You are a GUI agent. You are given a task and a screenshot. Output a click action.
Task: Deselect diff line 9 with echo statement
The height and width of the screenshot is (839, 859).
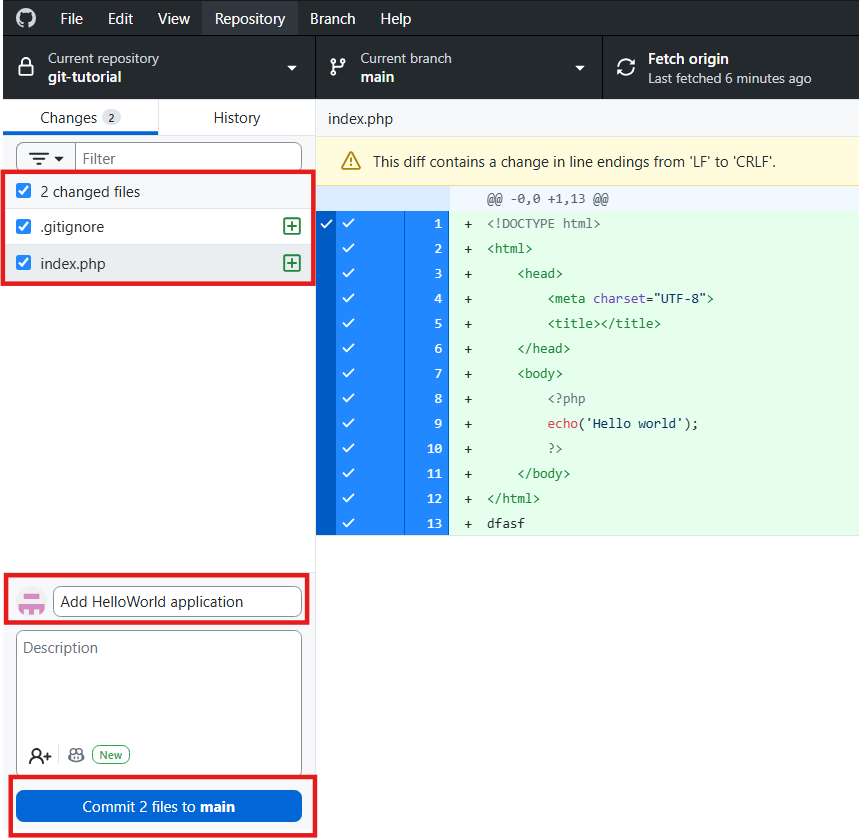pos(349,423)
